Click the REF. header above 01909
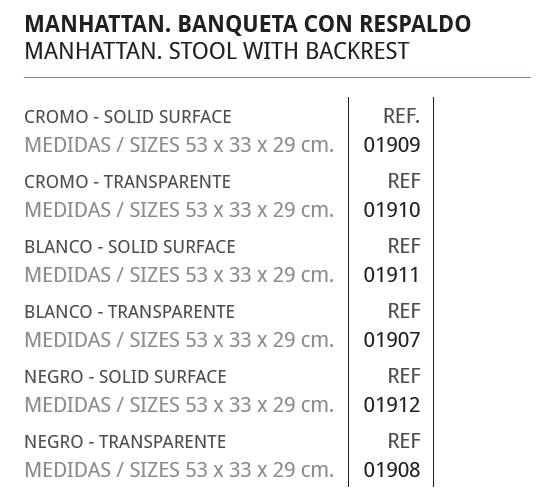Screen dimensions: 550x502 [x=402, y=116]
